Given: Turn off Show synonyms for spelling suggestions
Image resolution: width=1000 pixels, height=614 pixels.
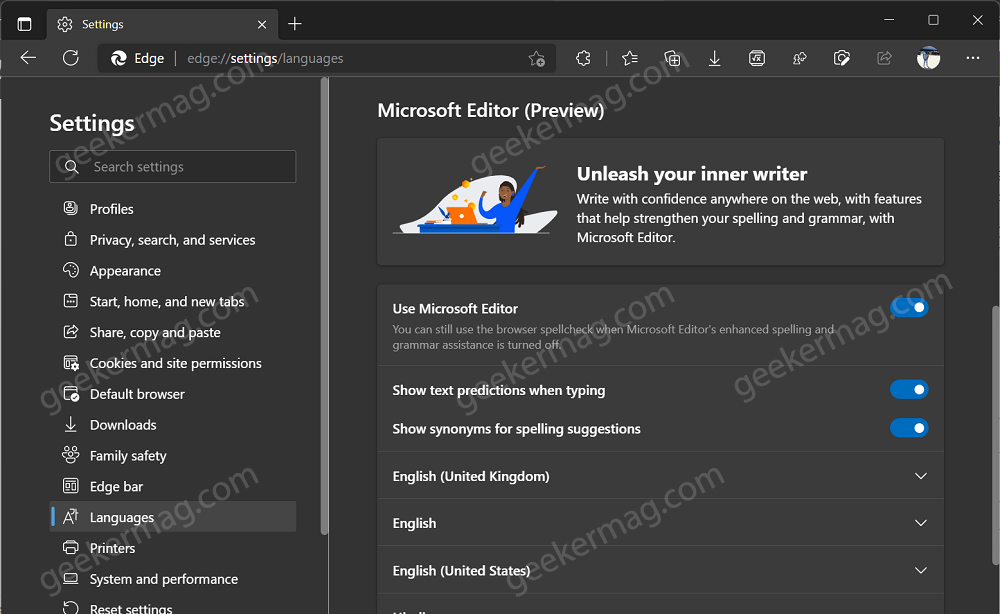Looking at the screenshot, I should pos(909,428).
